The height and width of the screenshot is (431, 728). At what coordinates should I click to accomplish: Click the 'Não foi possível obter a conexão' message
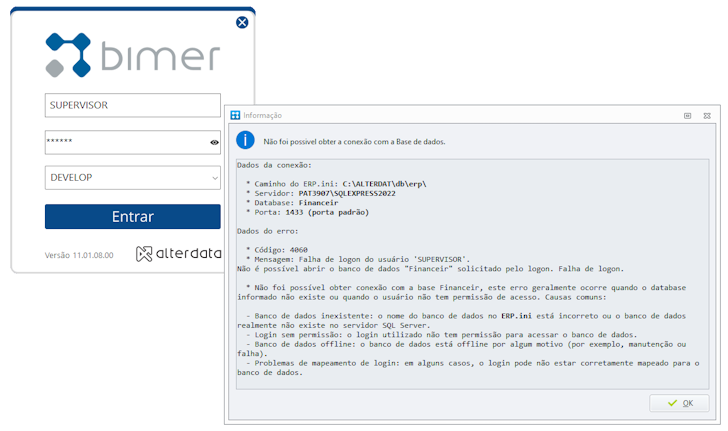[x=354, y=142]
